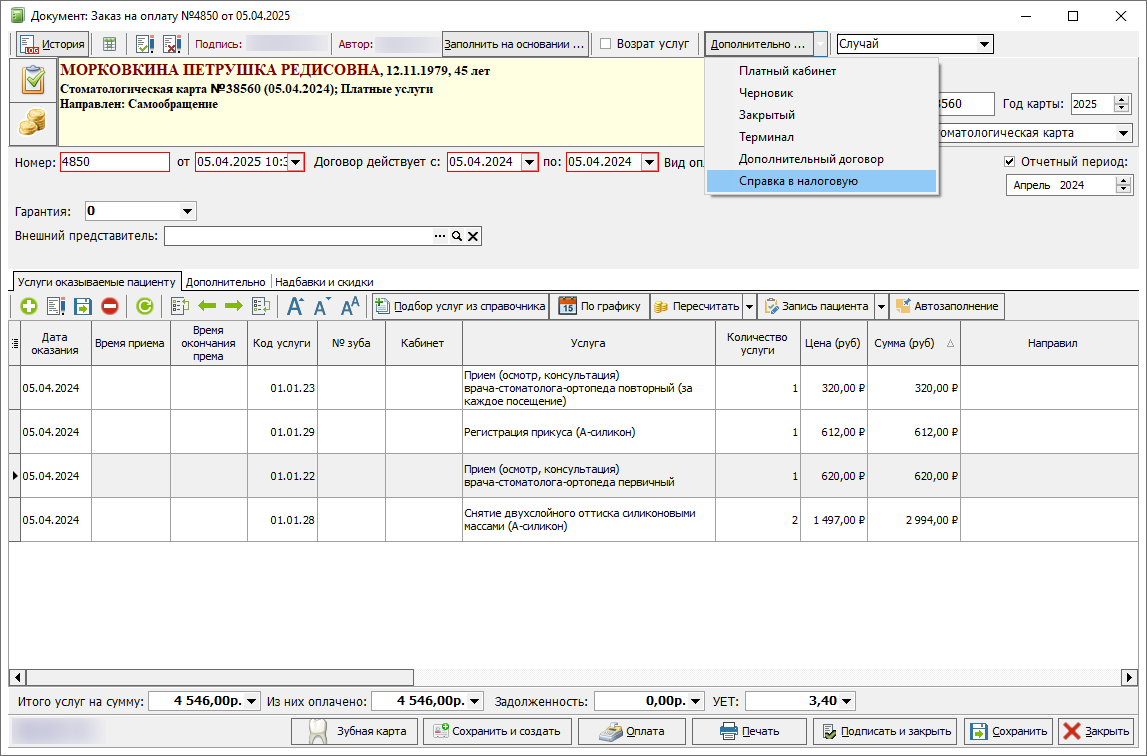Click the По графику button
The width and height of the screenshot is (1147, 756).
[599, 307]
